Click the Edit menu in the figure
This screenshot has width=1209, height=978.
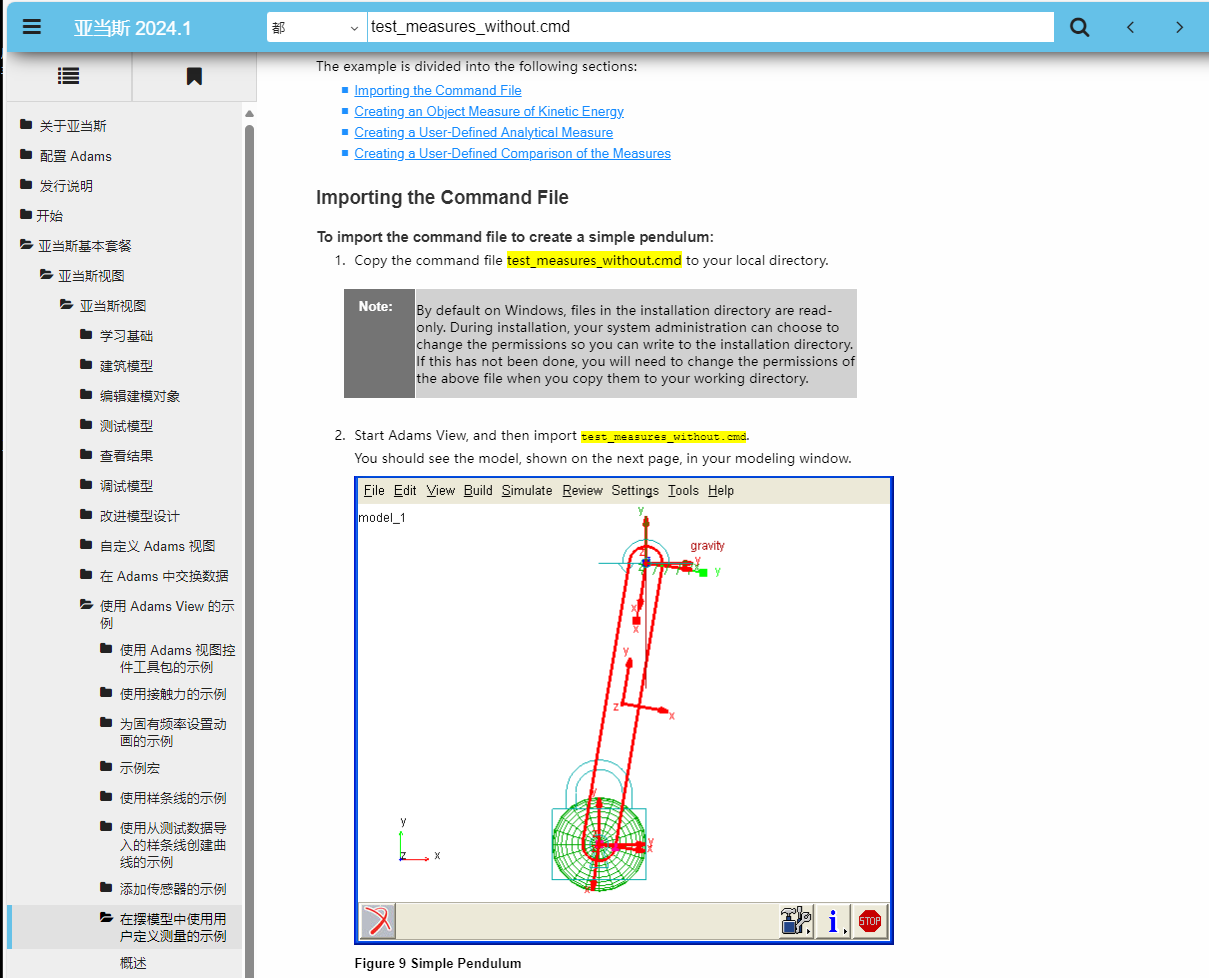405,490
